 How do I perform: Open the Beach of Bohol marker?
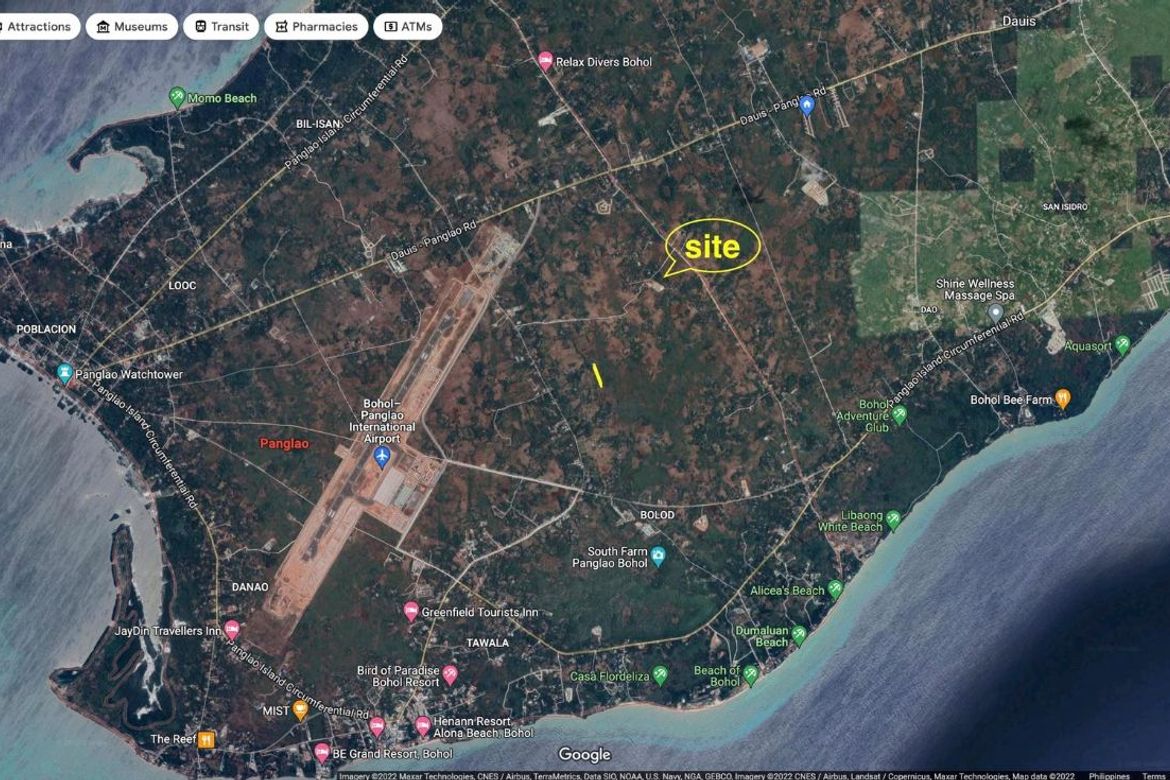click(x=751, y=676)
